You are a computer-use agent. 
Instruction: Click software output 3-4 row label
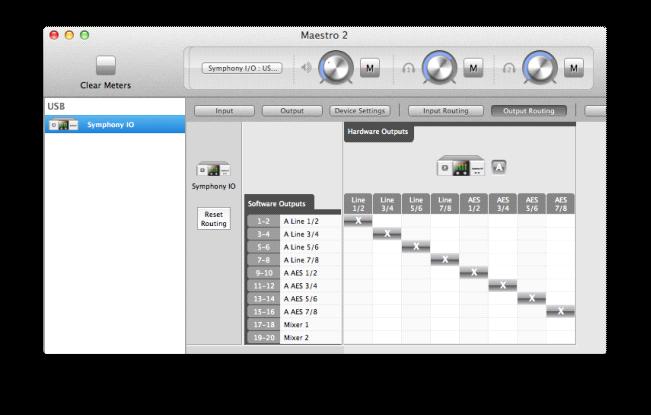click(263, 234)
